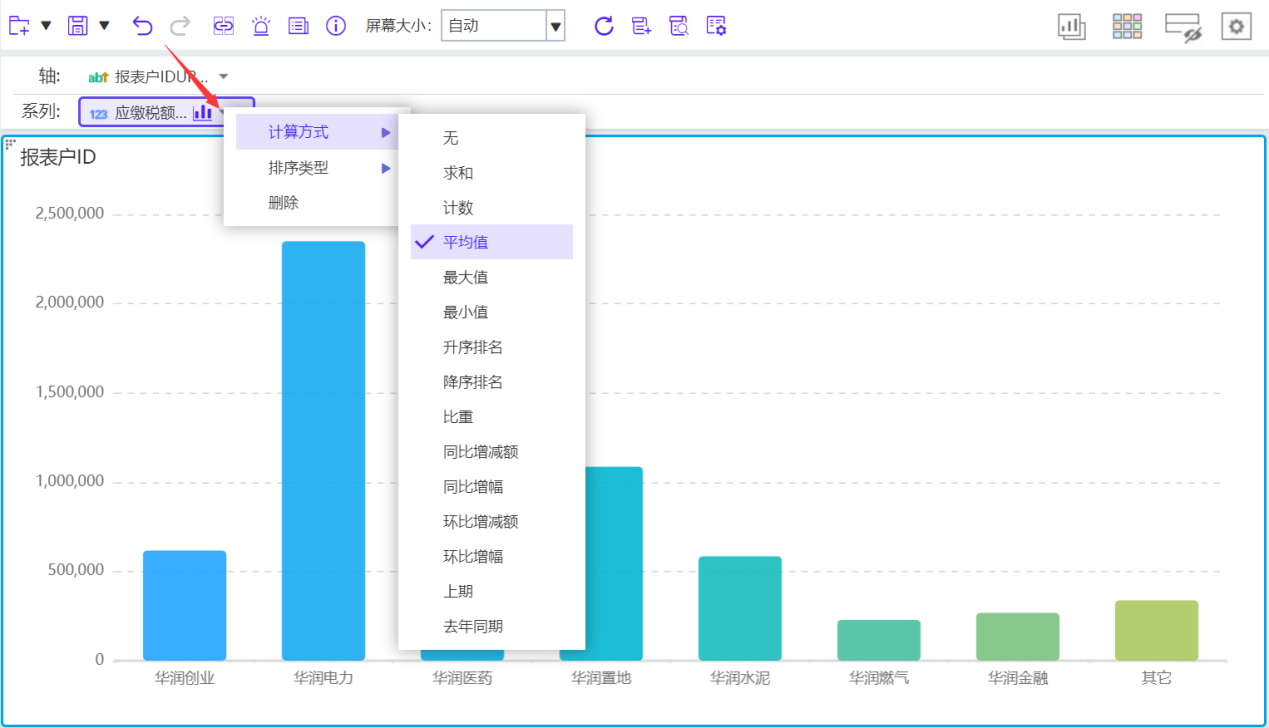Click the 华润燃气 bar in chart
The image size is (1269, 728).
click(x=879, y=640)
